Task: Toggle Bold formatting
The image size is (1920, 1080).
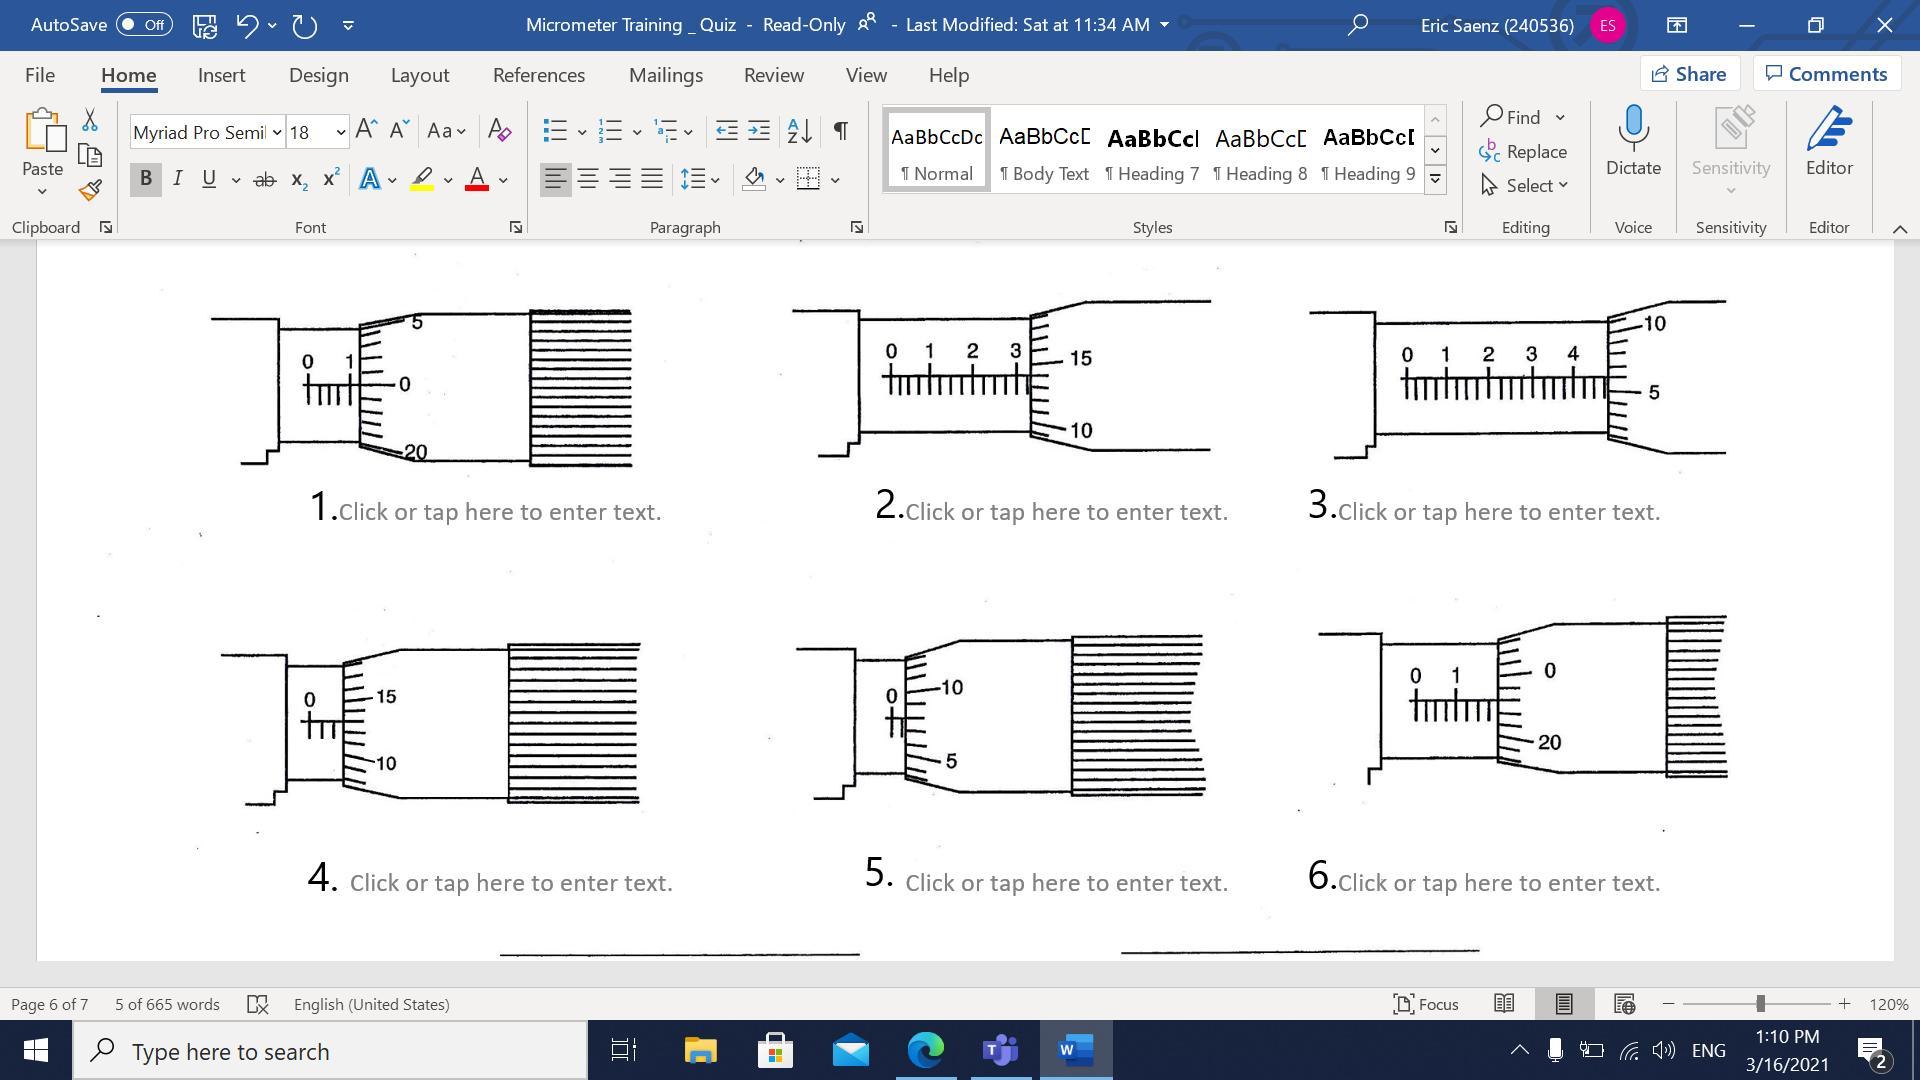Action: pos(146,179)
